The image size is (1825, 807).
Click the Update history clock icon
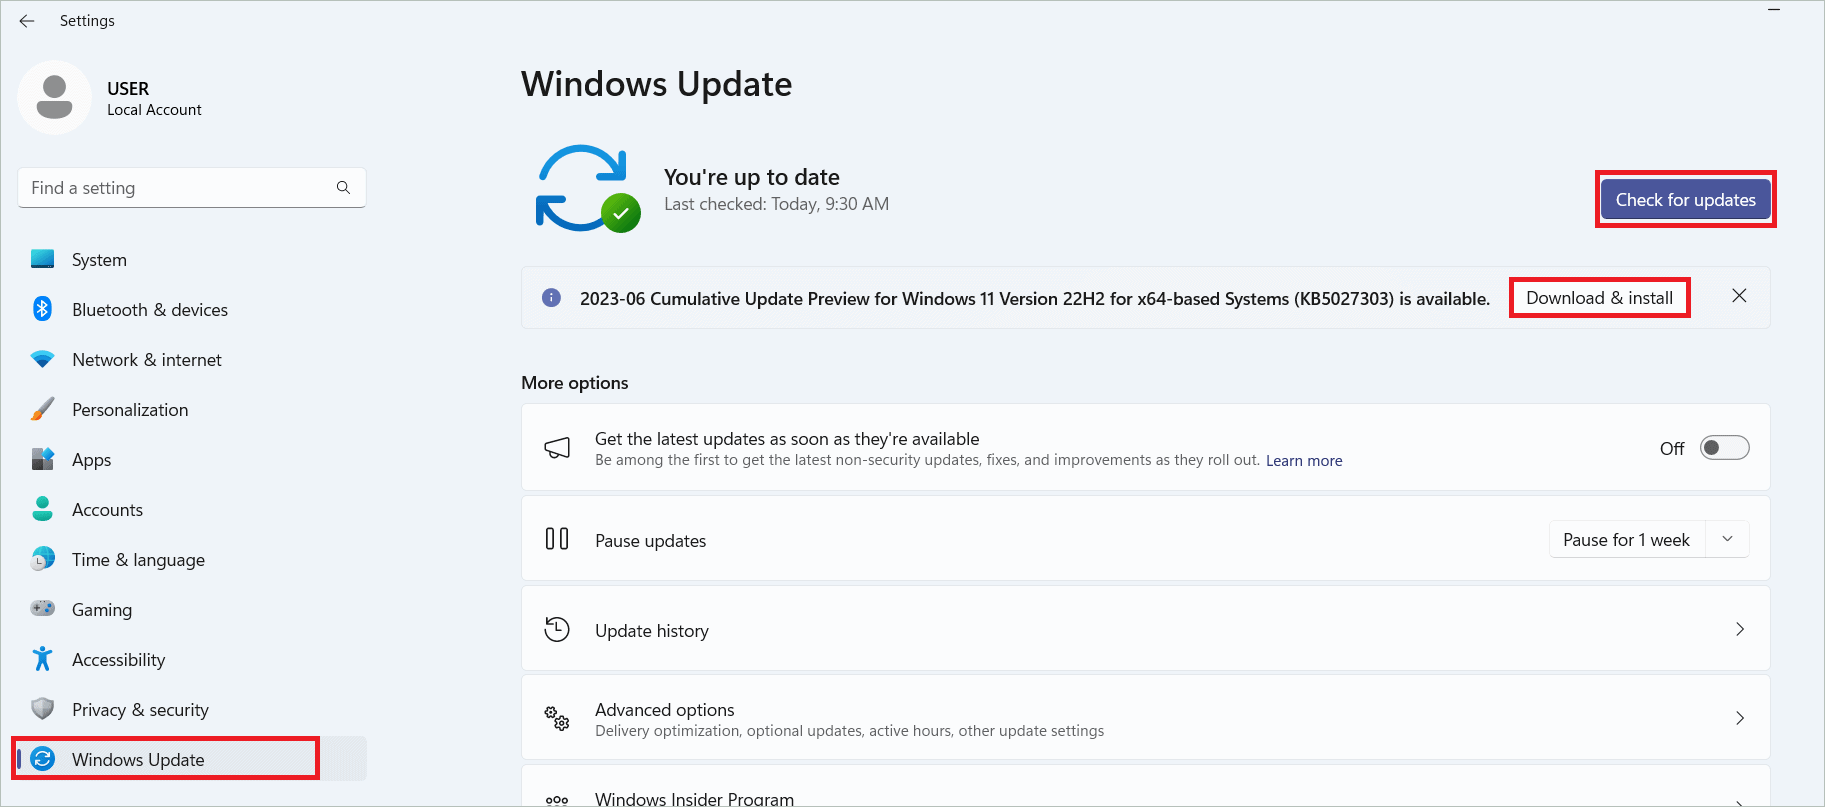click(x=557, y=629)
